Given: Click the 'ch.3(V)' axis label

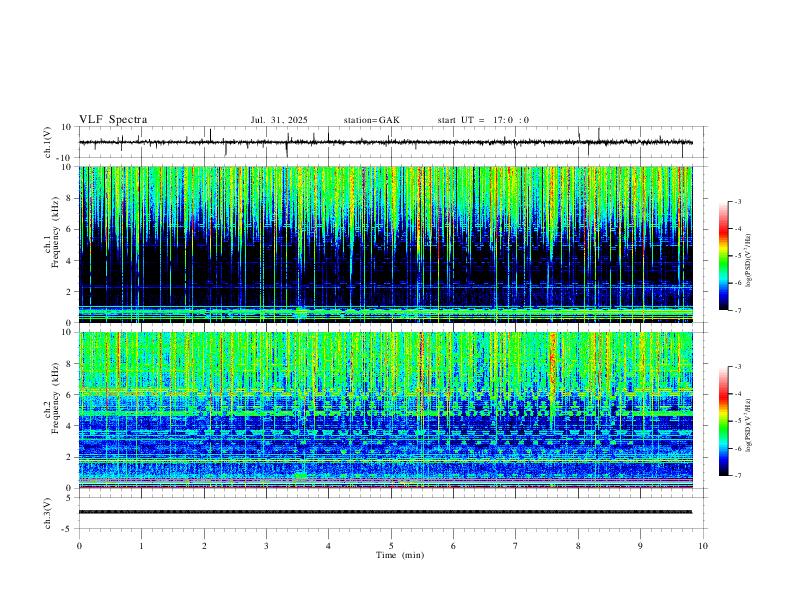Looking at the screenshot, I should [48, 513].
